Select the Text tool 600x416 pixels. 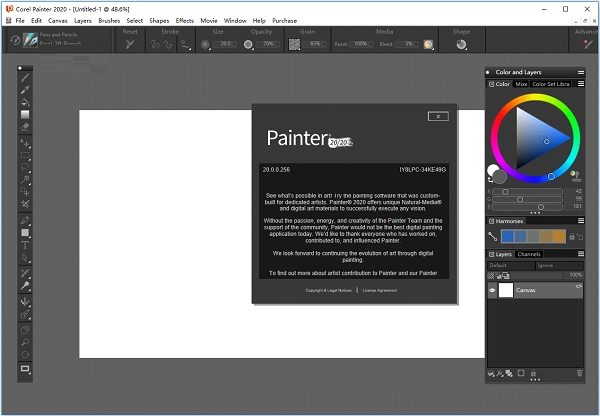(x=26, y=245)
